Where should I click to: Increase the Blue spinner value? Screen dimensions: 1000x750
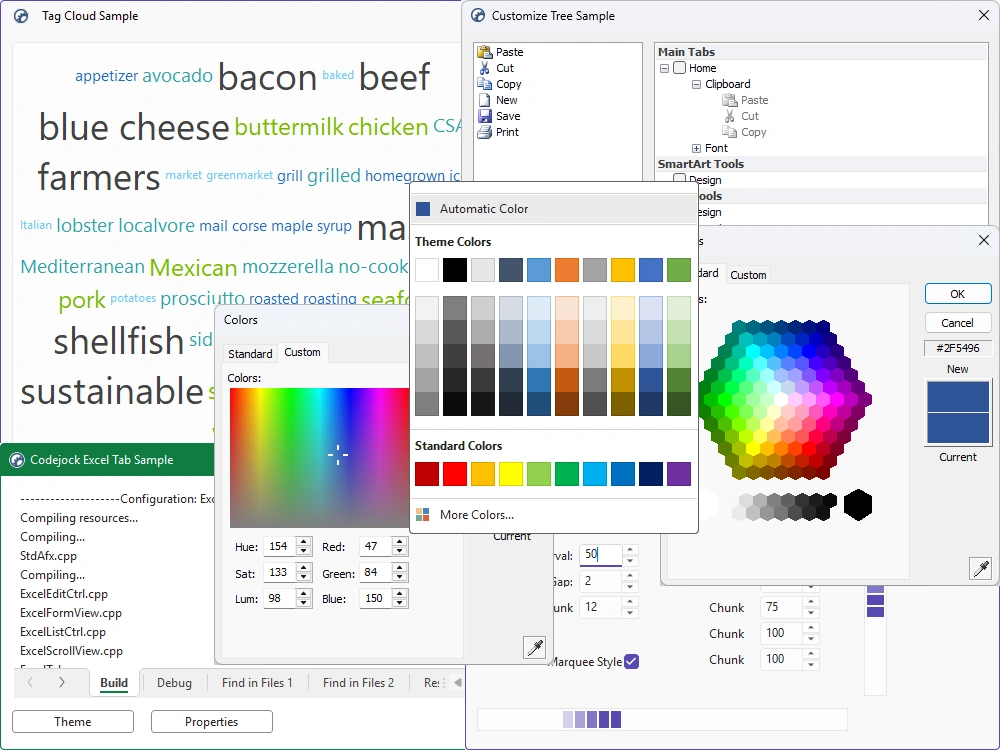[400, 594]
